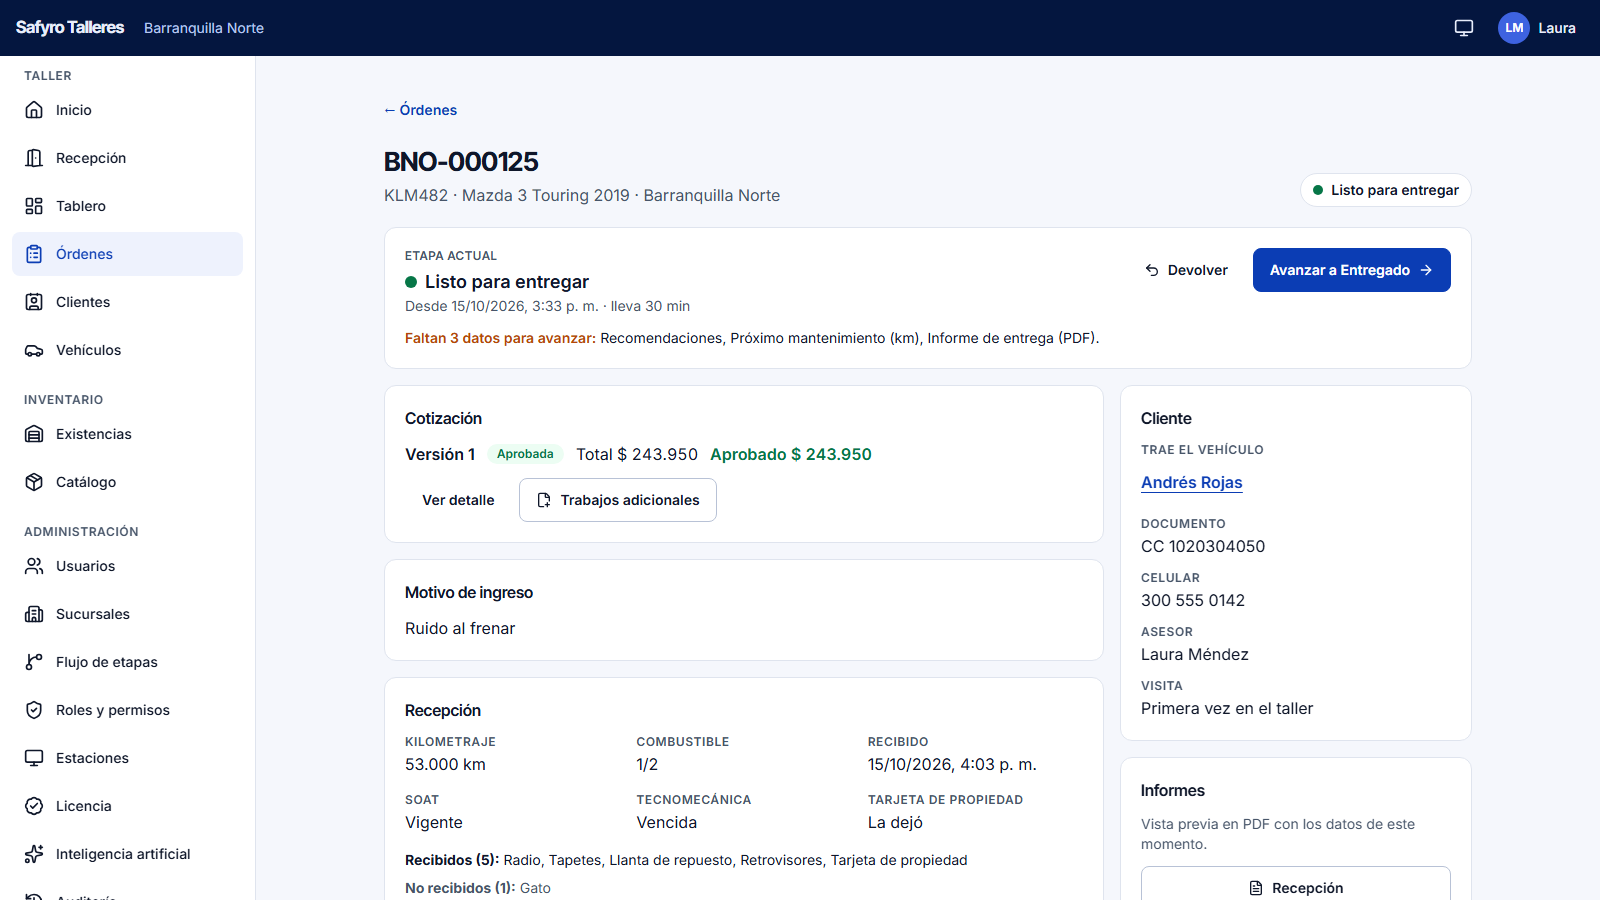Click the Licencia badge icon

[34, 806]
